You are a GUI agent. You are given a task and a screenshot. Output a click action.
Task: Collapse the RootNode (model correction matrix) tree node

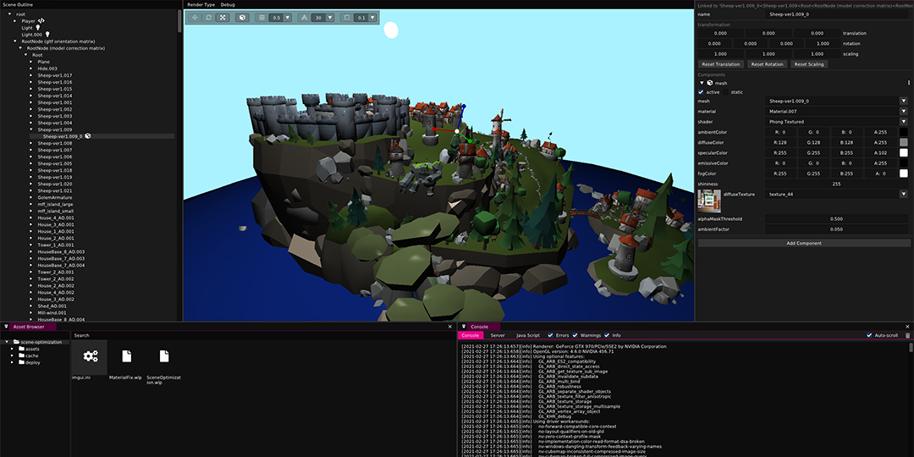coord(22,48)
